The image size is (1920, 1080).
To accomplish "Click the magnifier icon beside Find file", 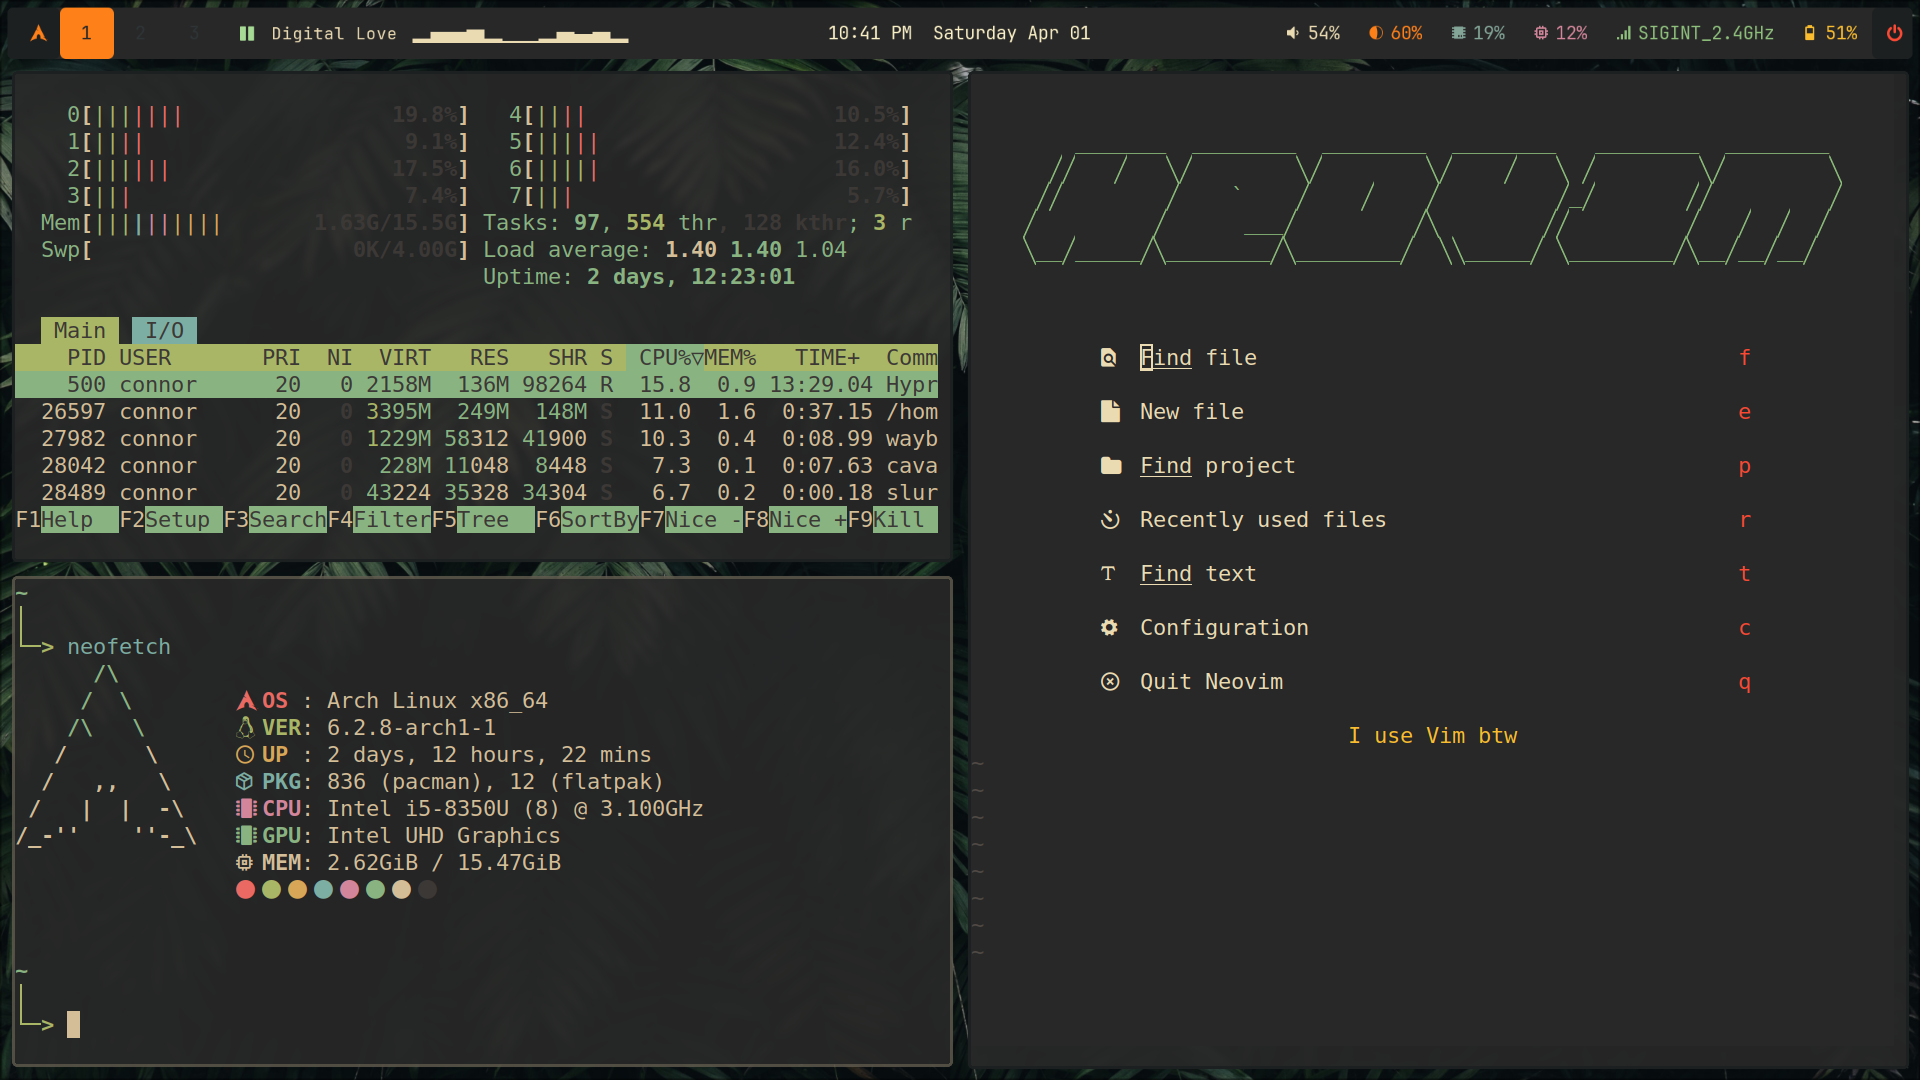I will point(1110,357).
